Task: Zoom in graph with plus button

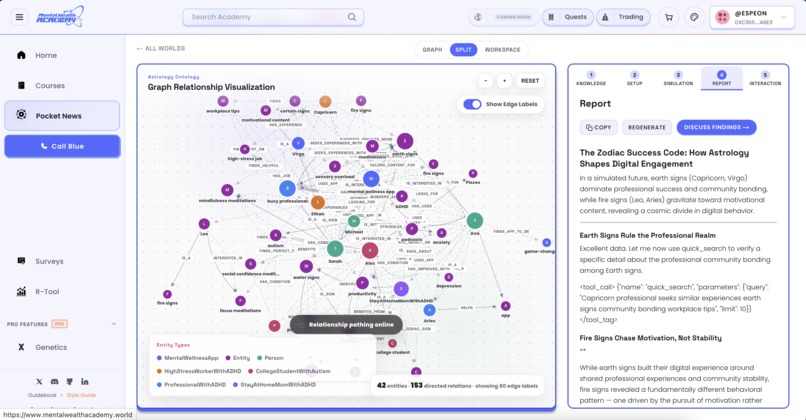Action: tap(504, 81)
